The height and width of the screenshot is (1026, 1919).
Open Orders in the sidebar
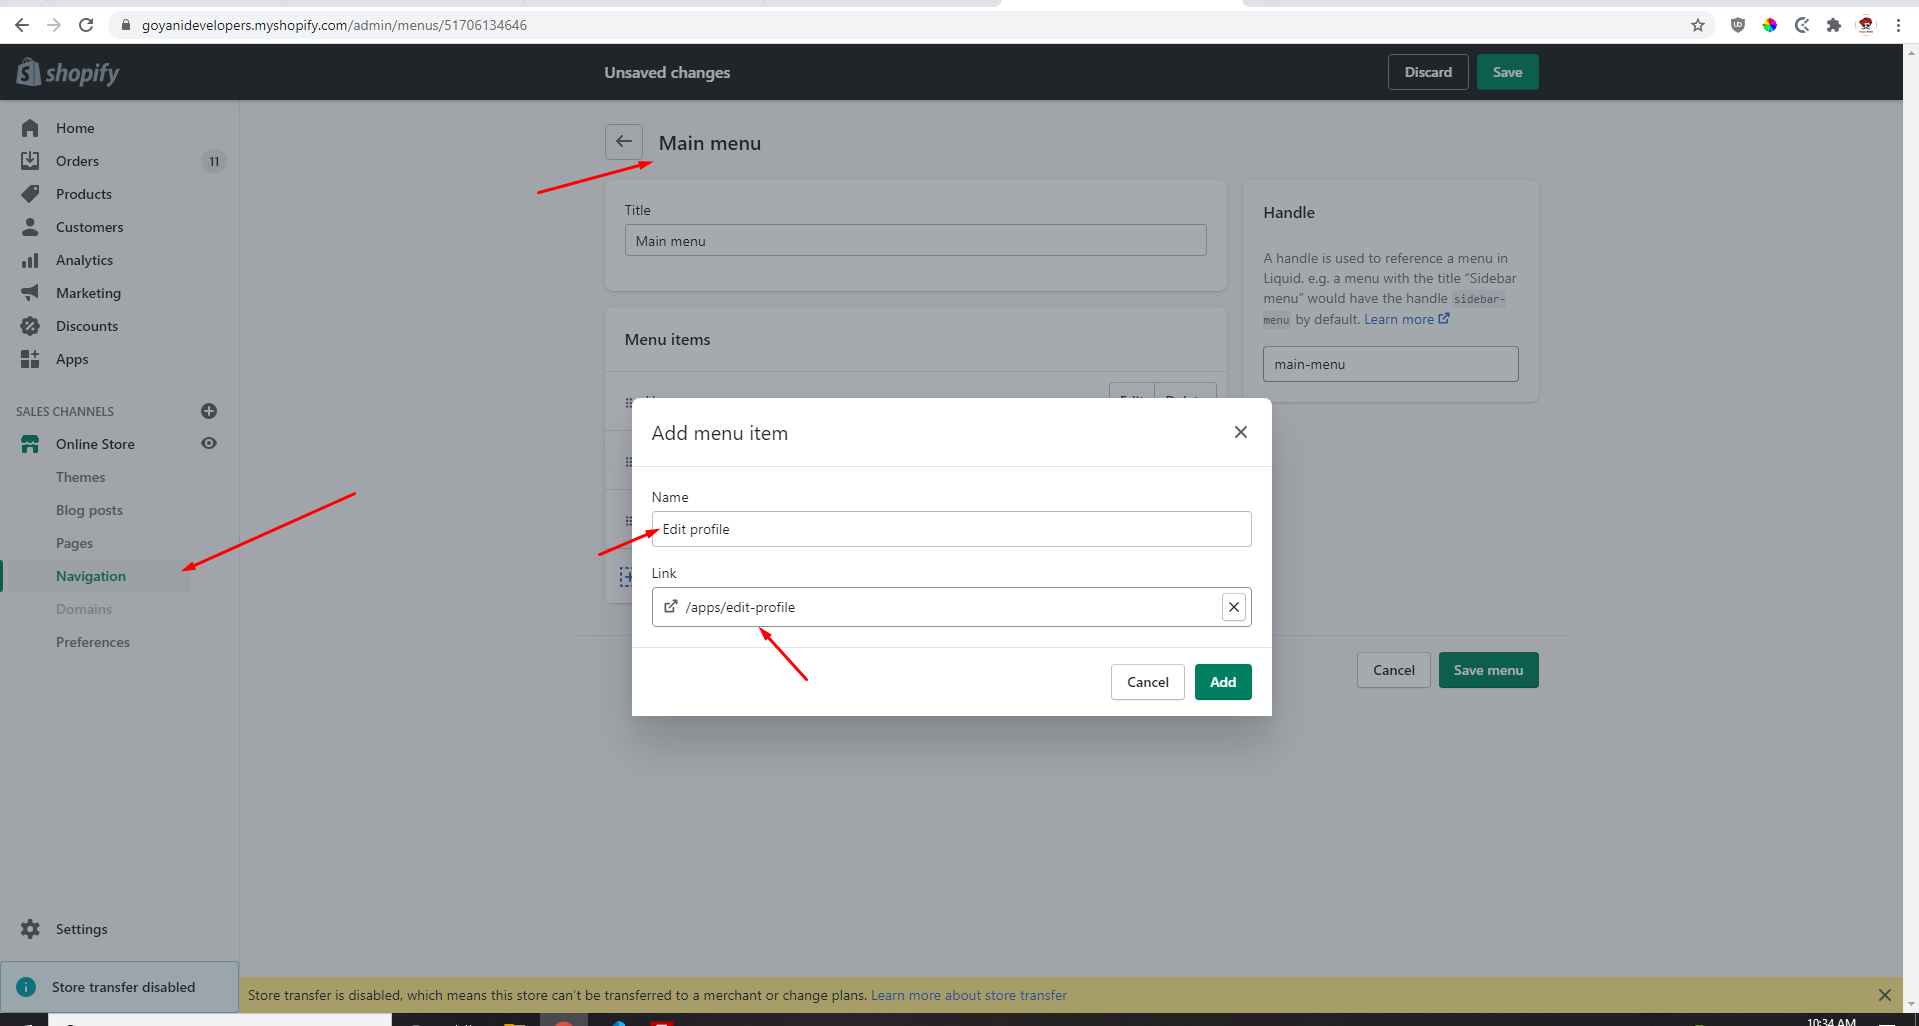coord(77,161)
